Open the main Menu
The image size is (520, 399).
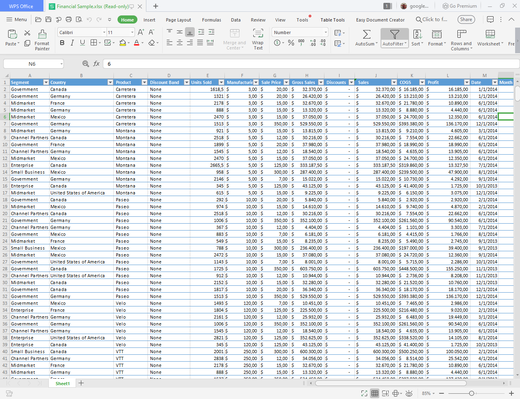pos(17,20)
